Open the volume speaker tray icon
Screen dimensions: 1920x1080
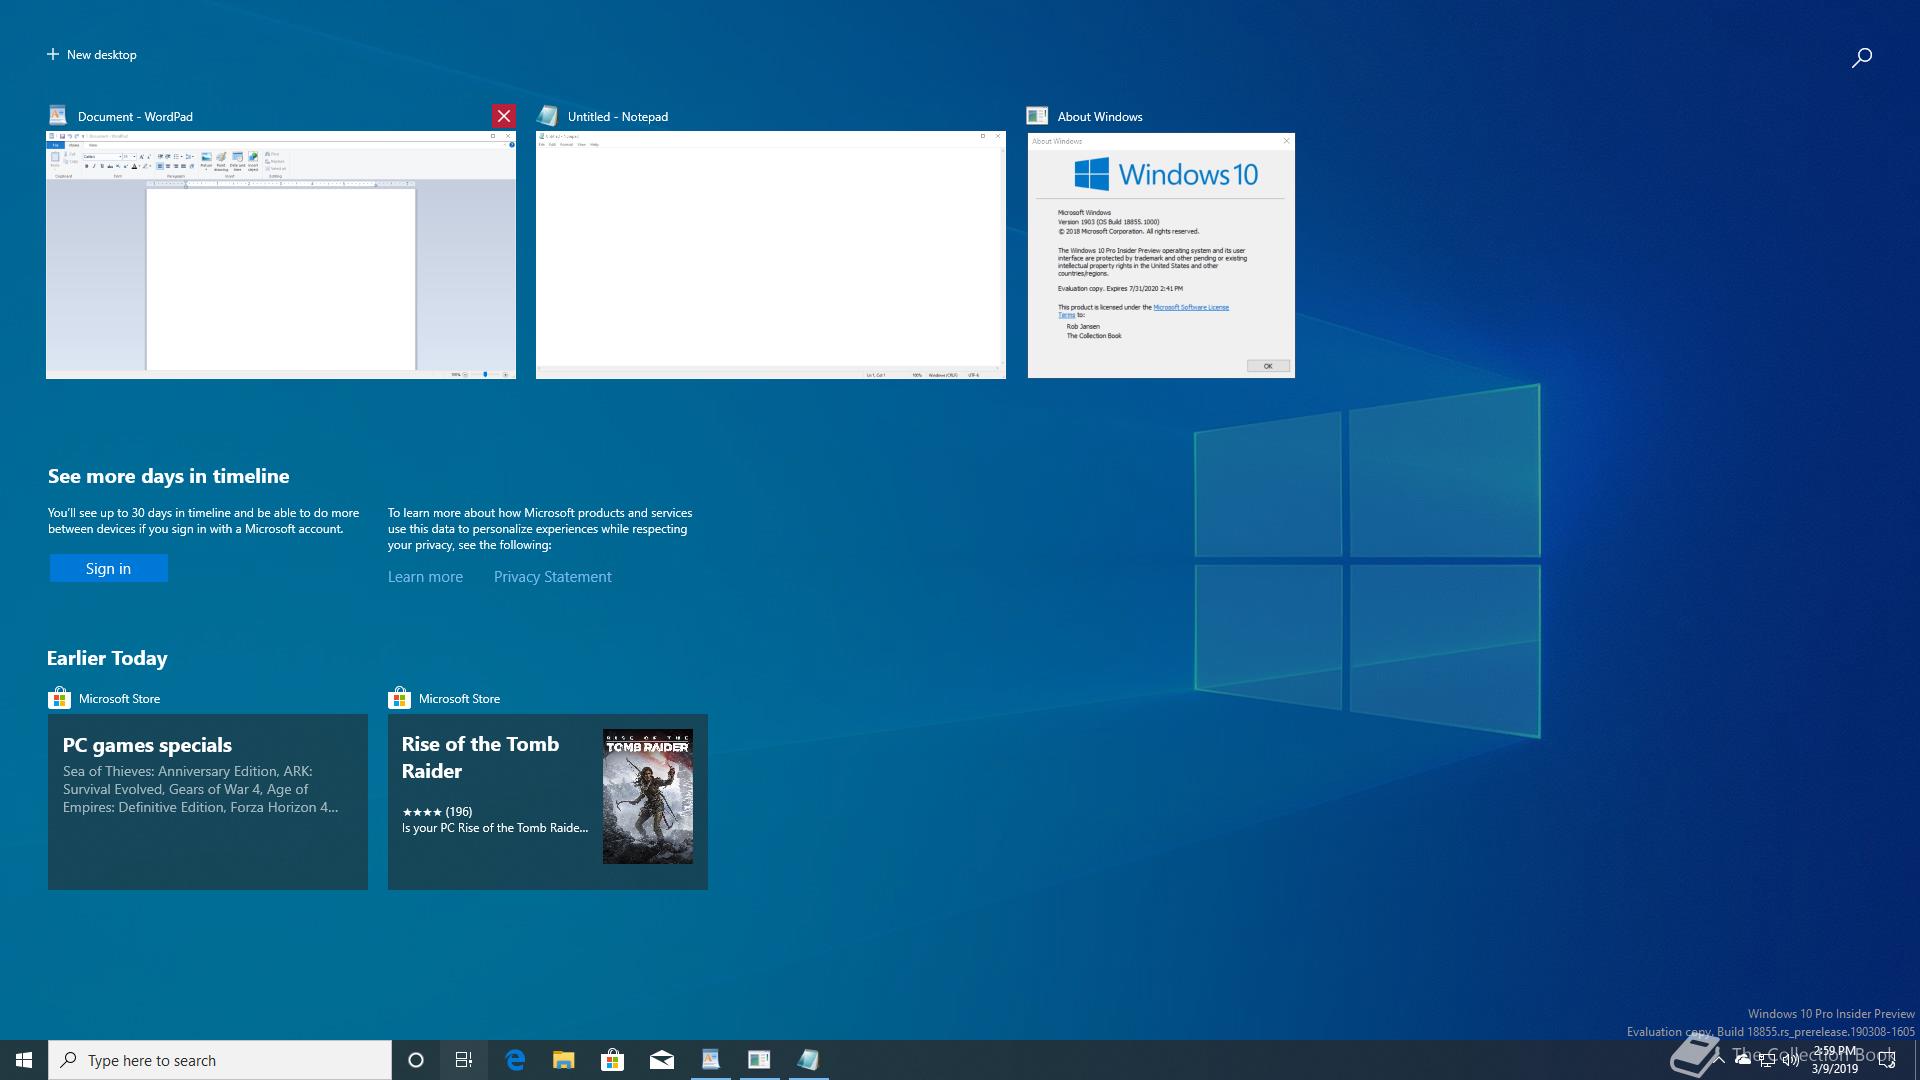click(1791, 1060)
